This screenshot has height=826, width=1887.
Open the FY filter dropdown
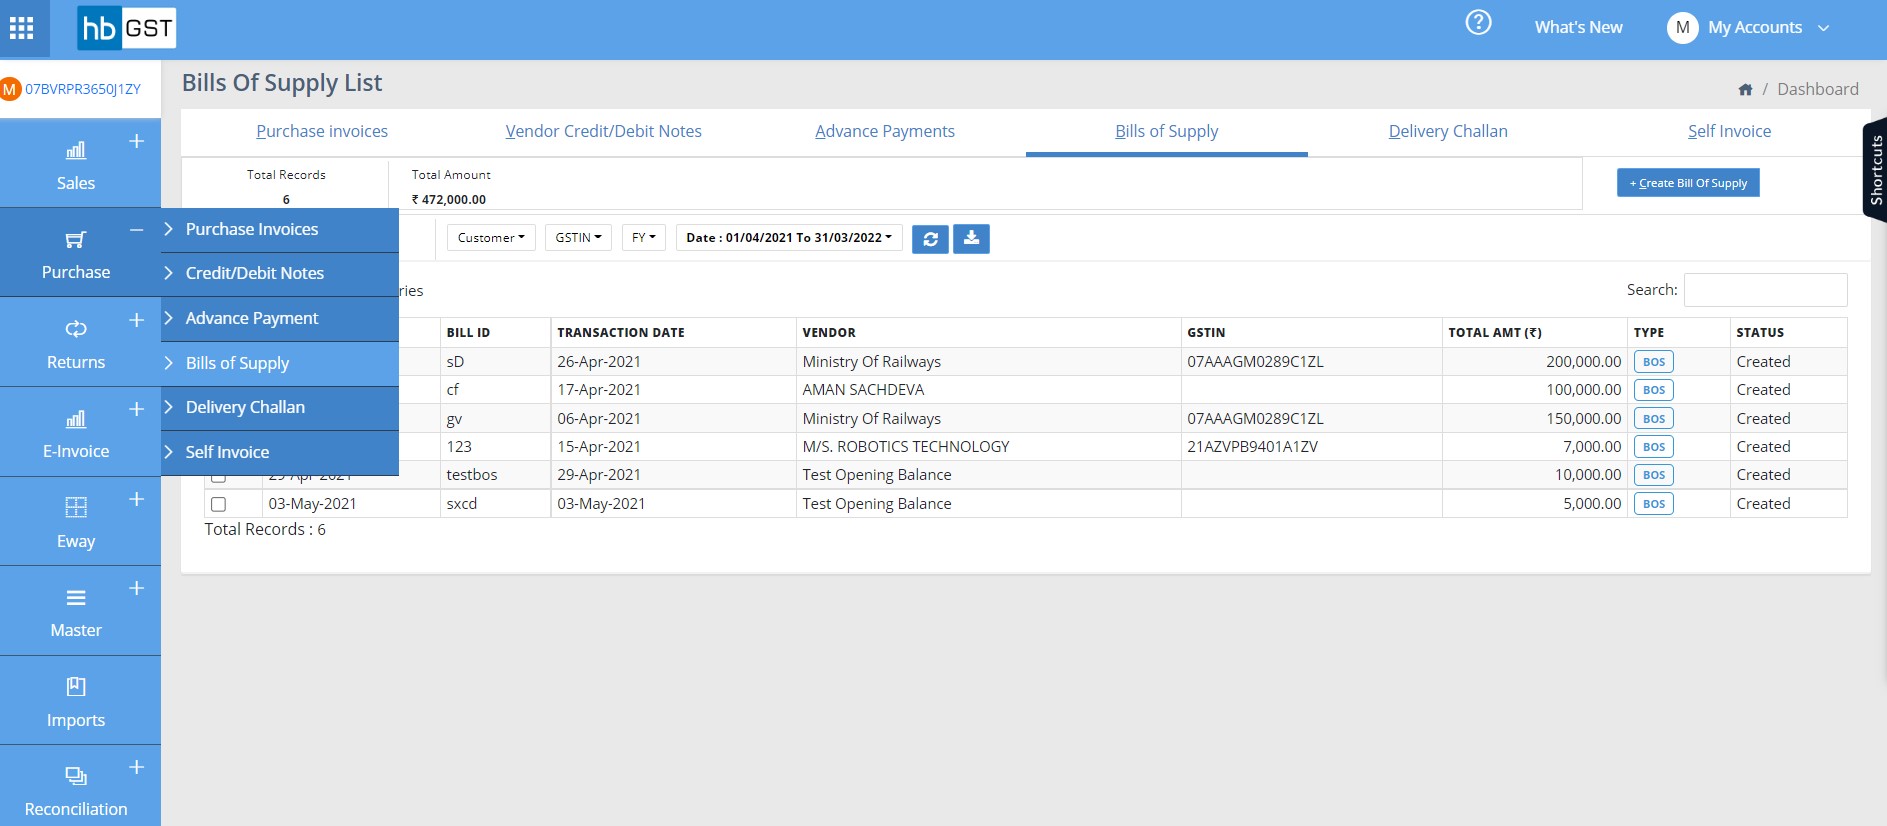pyautogui.click(x=643, y=238)
